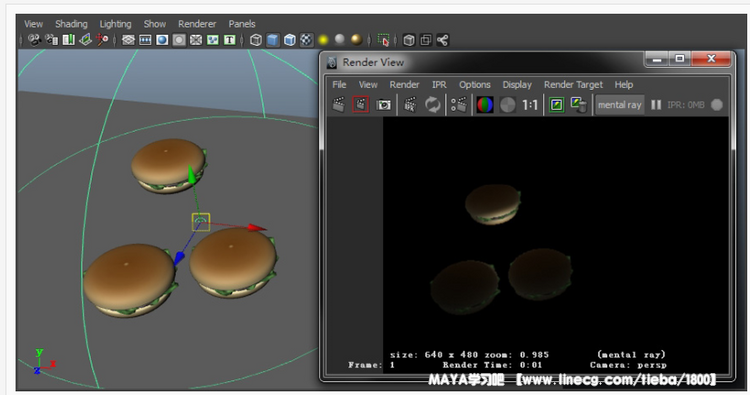Open Render View Display menu

tap(517, 85)
